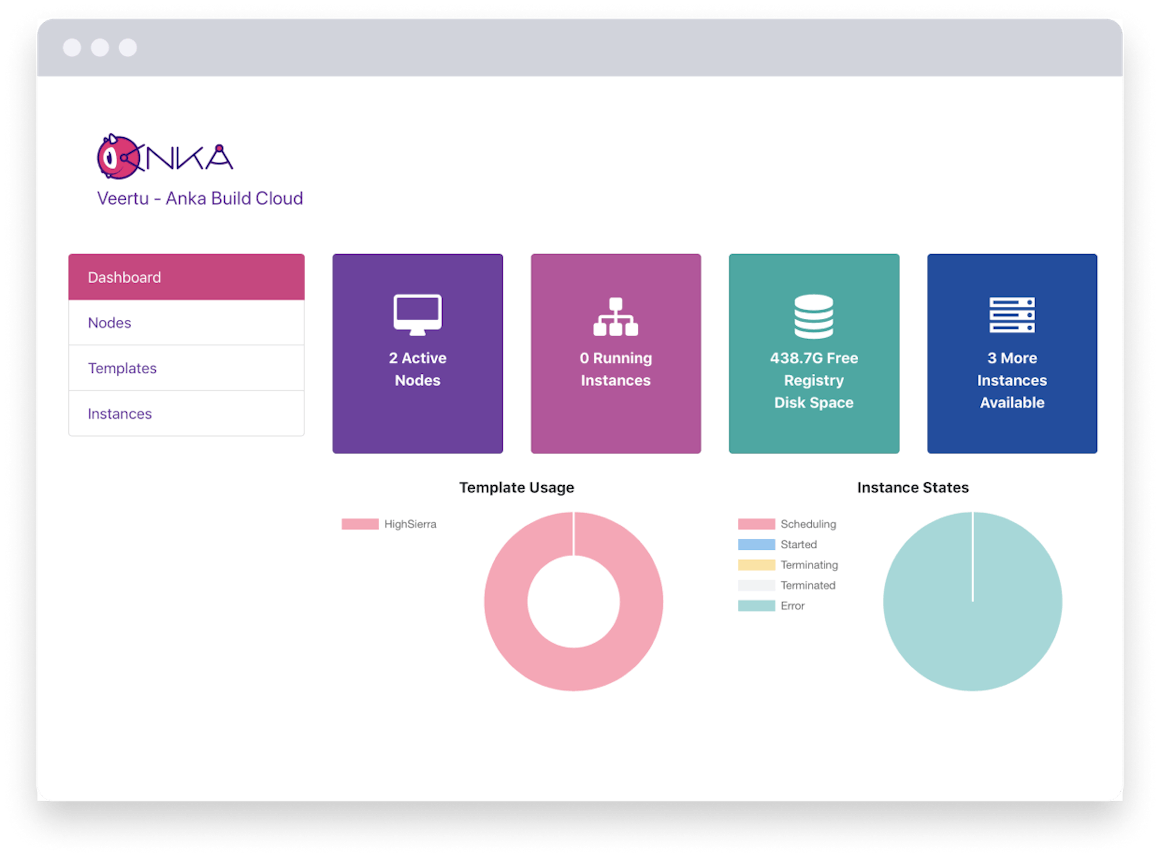Click the Terminating legend label
This screenshot has width=1160, height=857.
click(809, 565)
